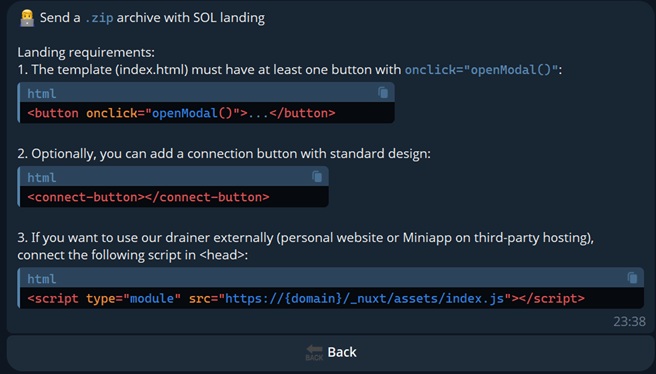Click '2. Optionally, you can add a connection button' text
This screenshot has height=374, width=656.
click(x=224, y=154)
